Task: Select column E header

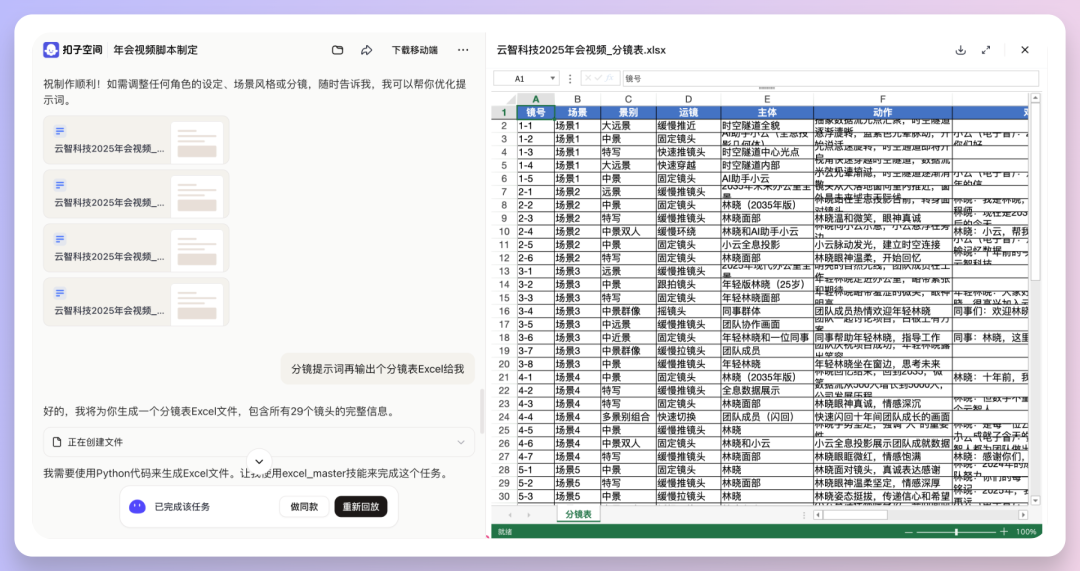Action: pyautogui.click(x=766, y=99)
